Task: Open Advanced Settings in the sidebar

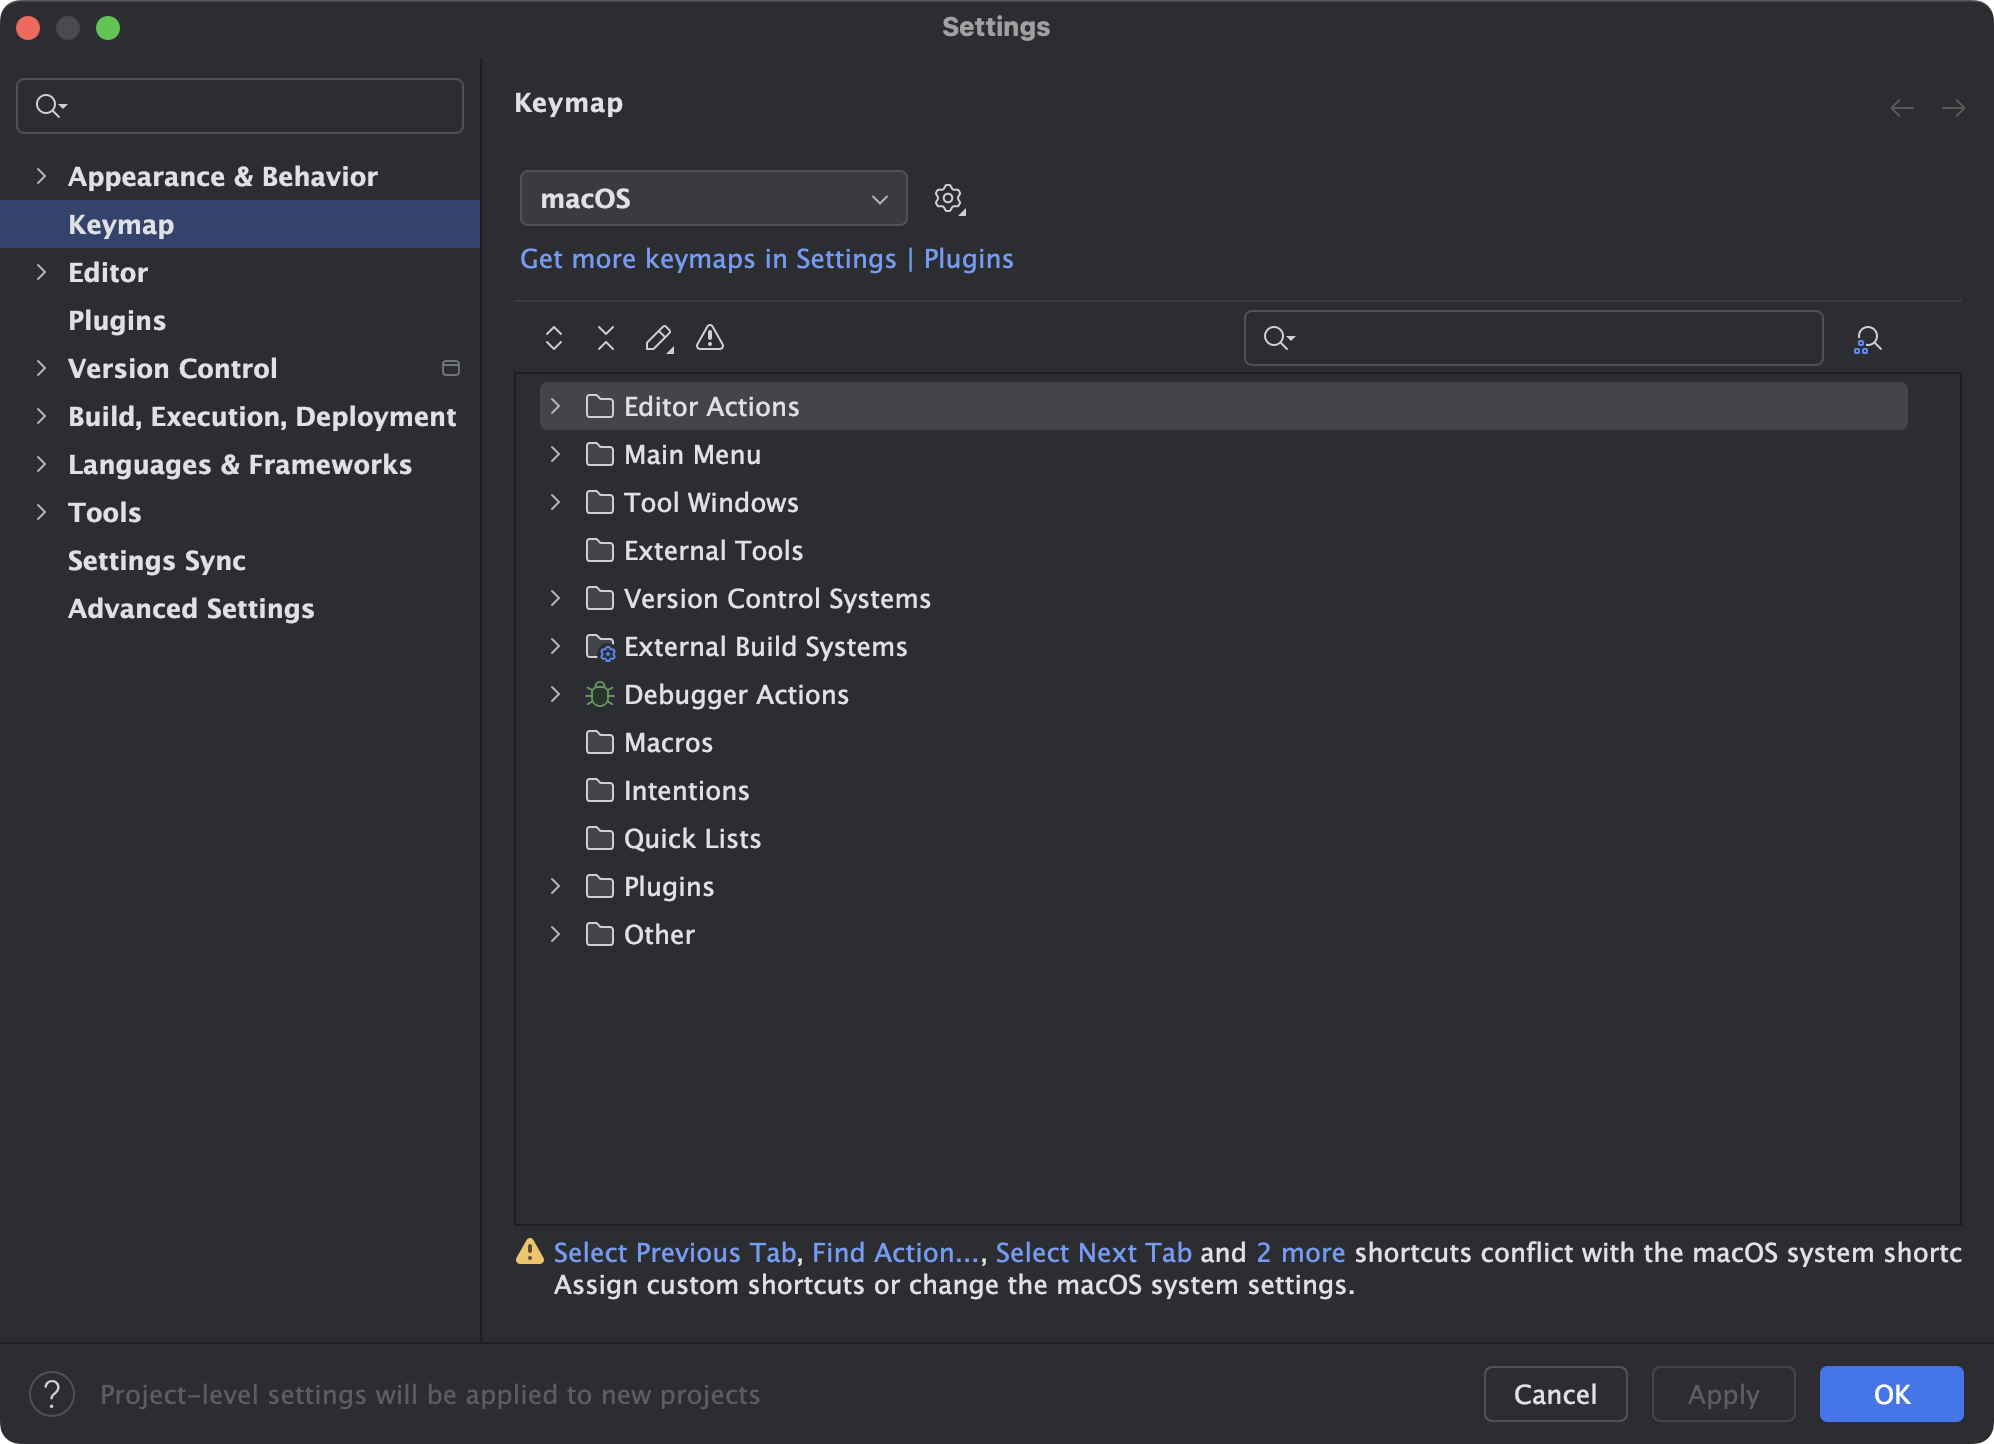Action: [191, 609]
